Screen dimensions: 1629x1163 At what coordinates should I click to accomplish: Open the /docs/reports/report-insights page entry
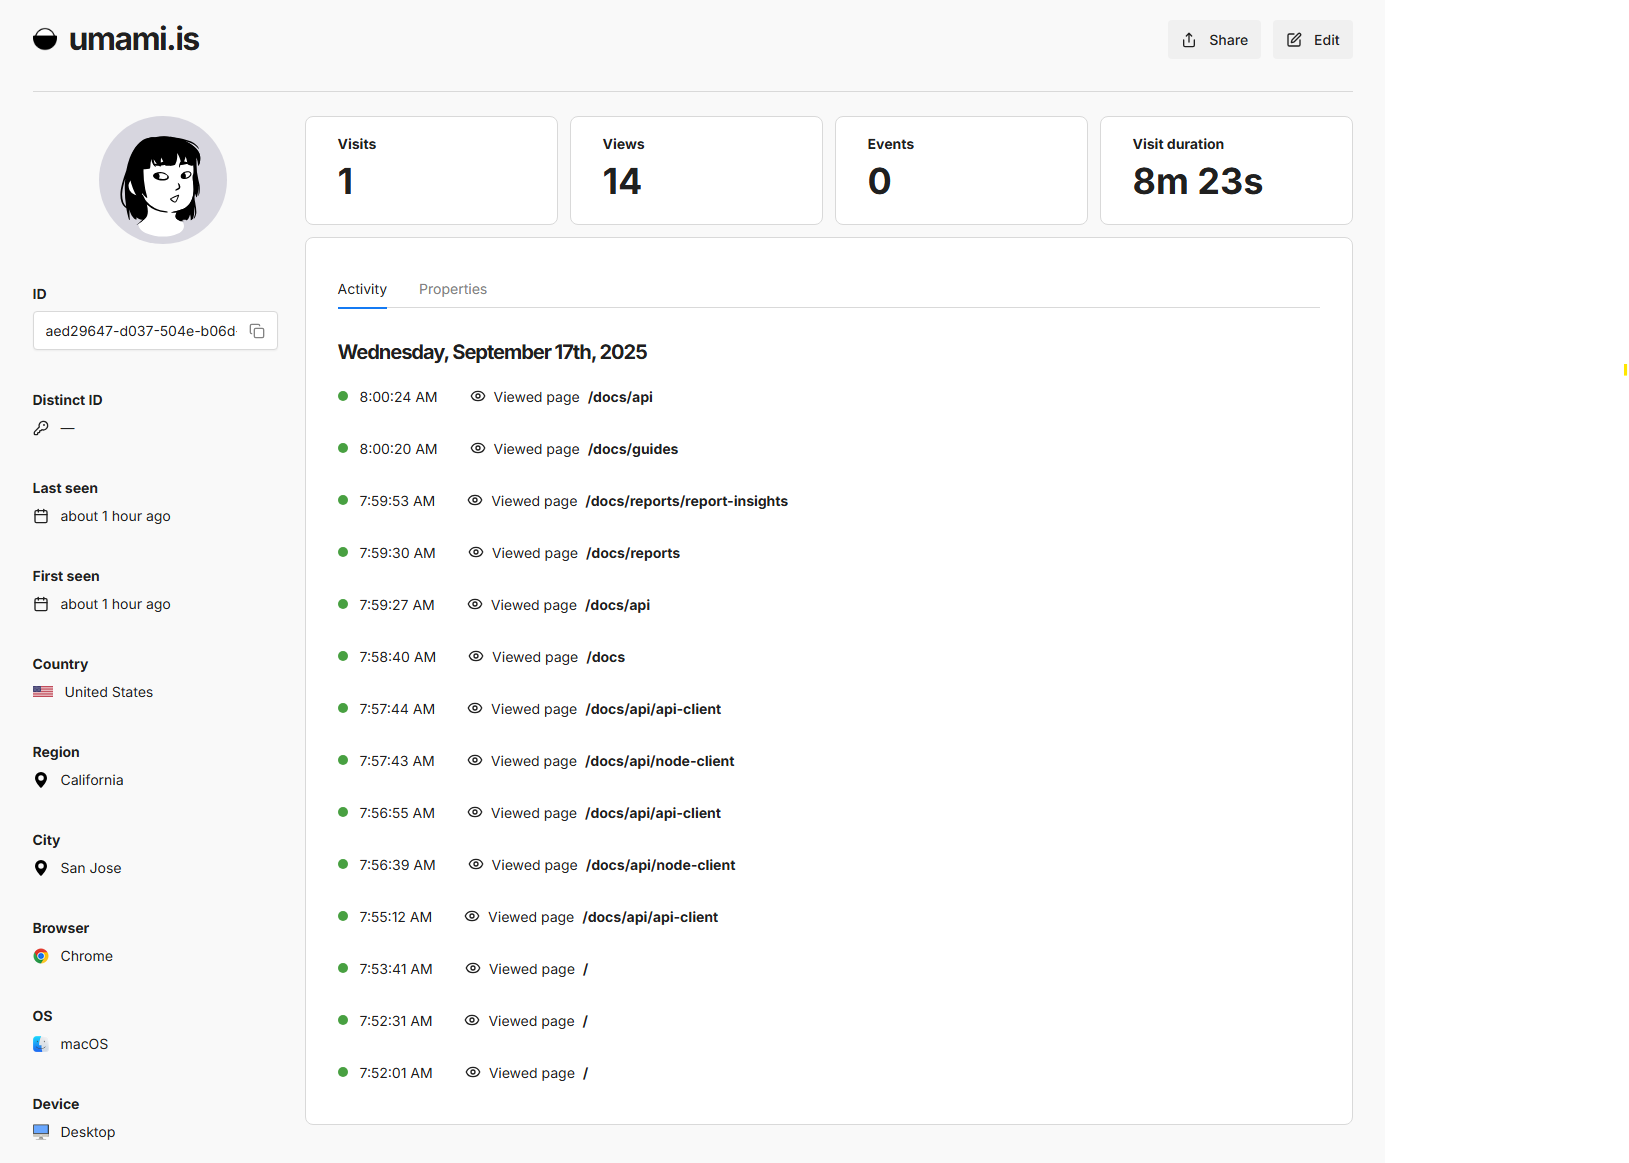pyautogui.click(x=687, y=501)
